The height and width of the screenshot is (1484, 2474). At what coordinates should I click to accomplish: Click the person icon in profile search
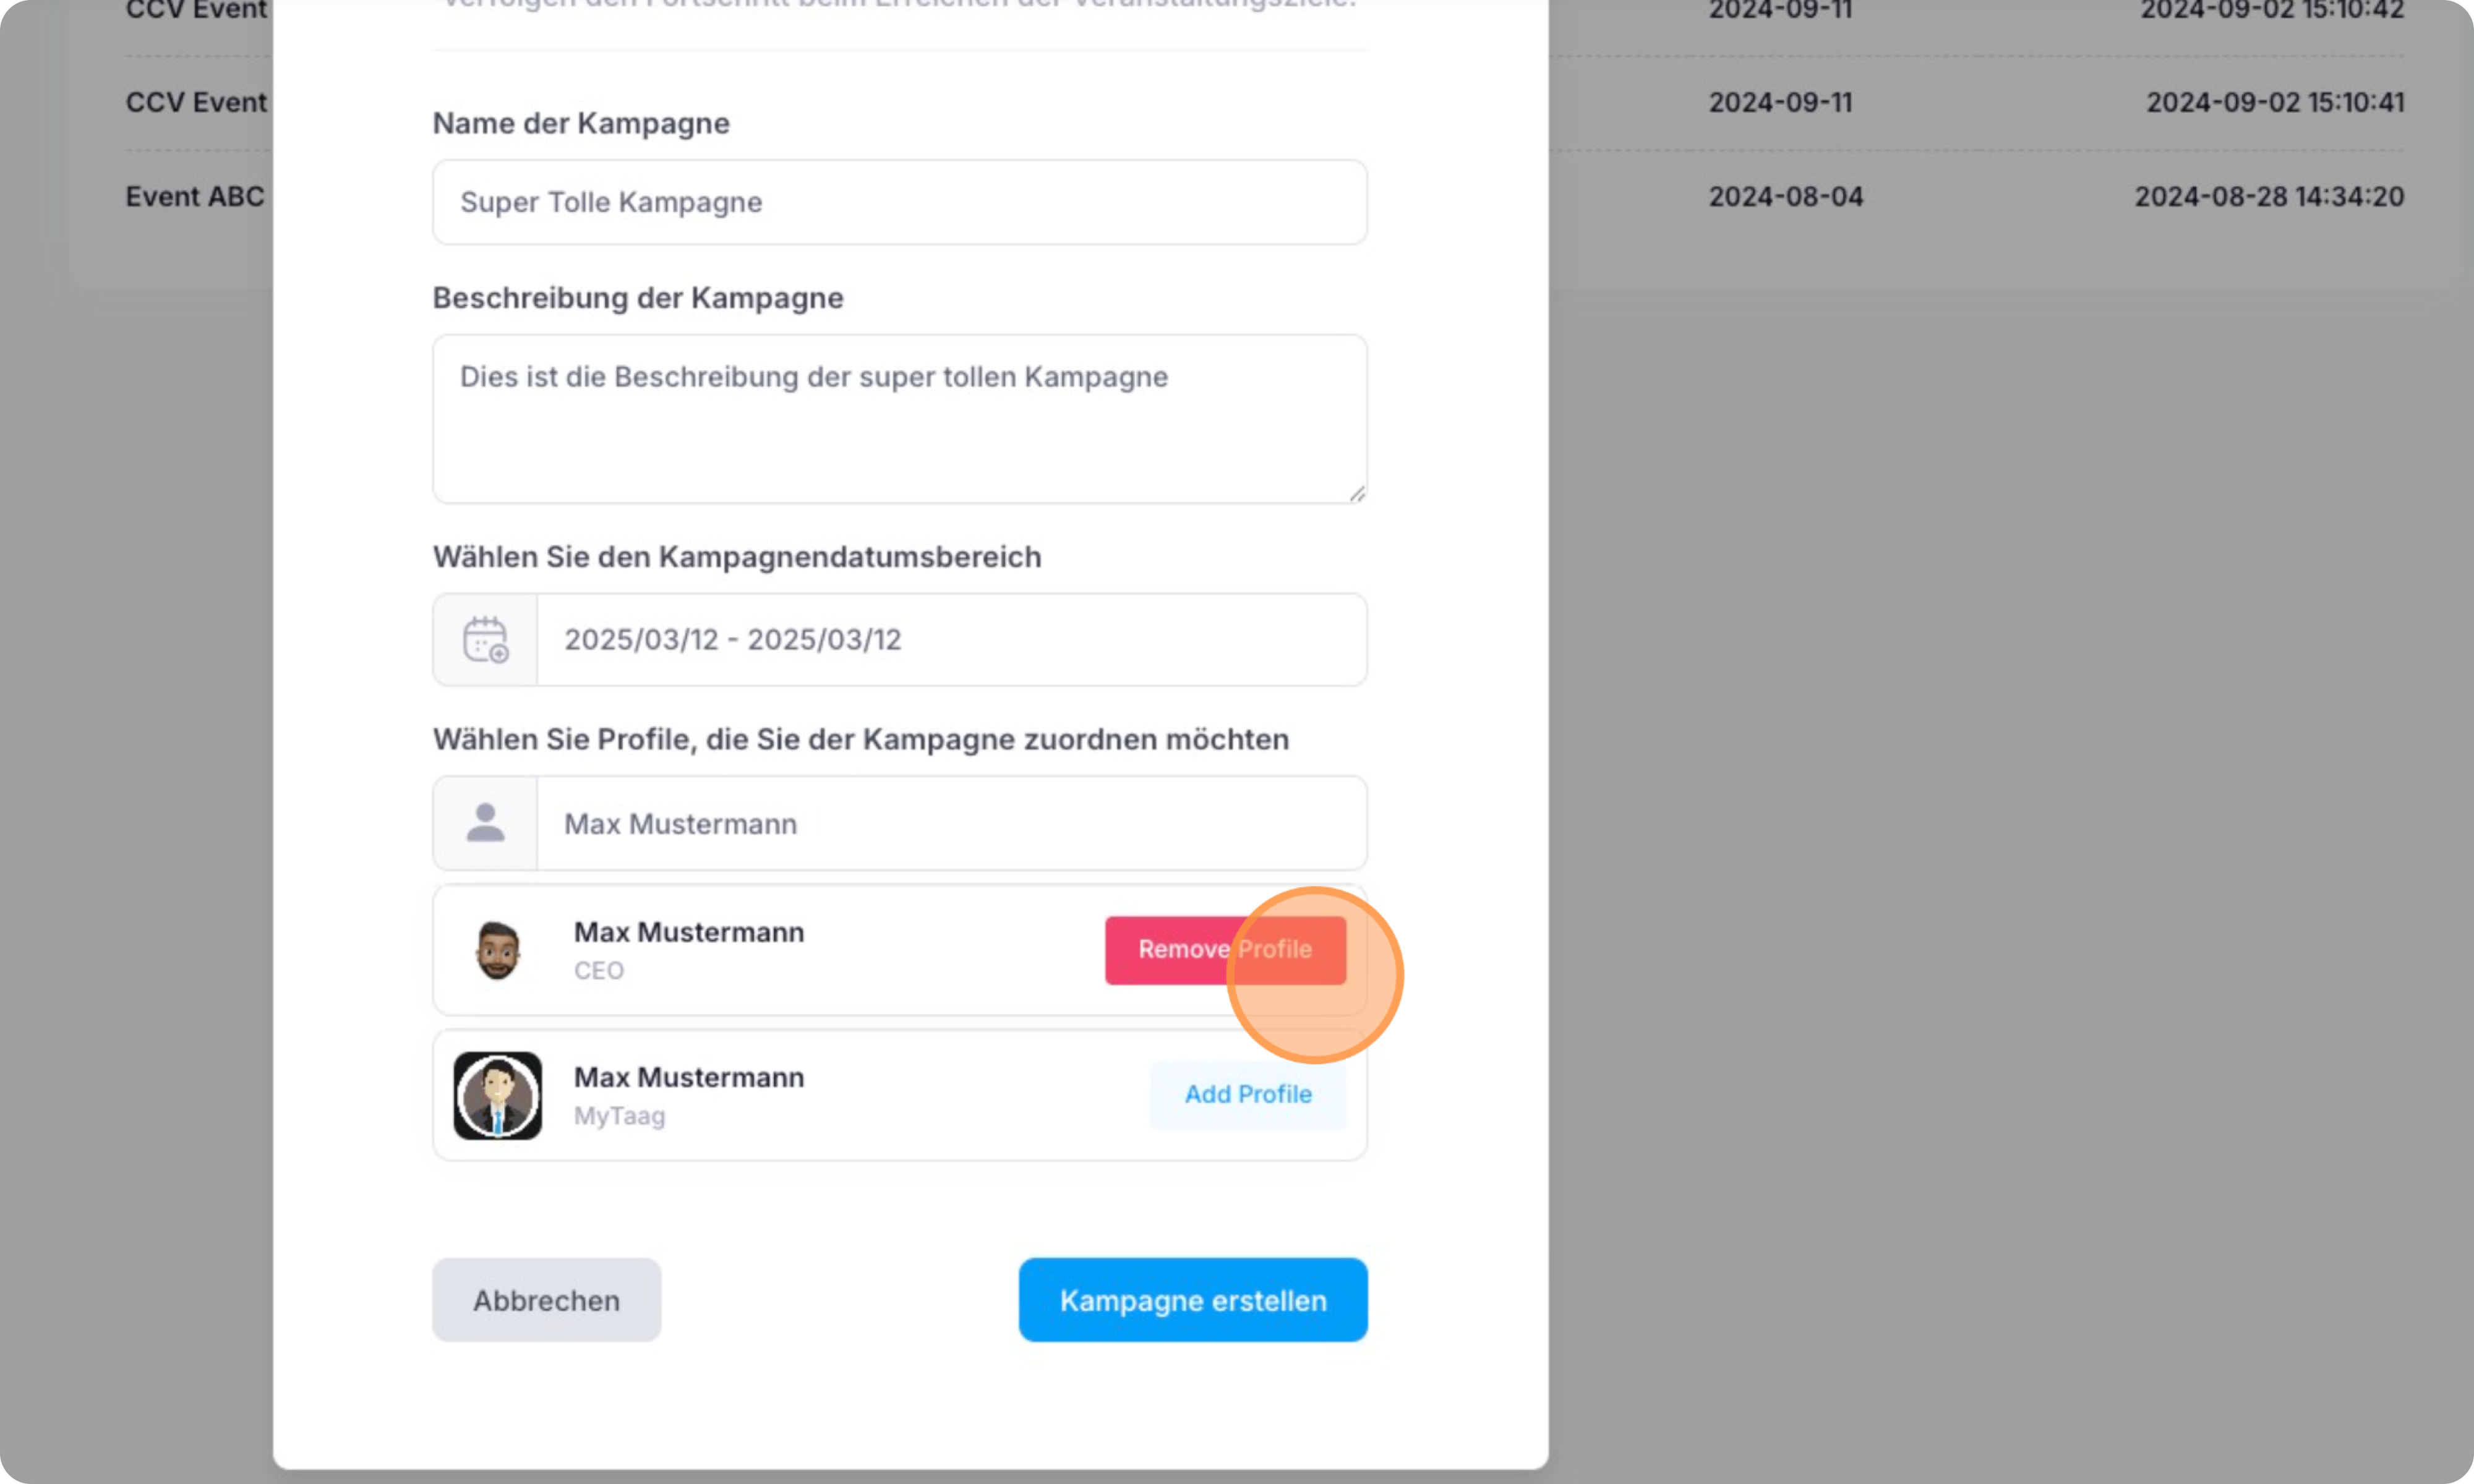click(x=485, y=824)
